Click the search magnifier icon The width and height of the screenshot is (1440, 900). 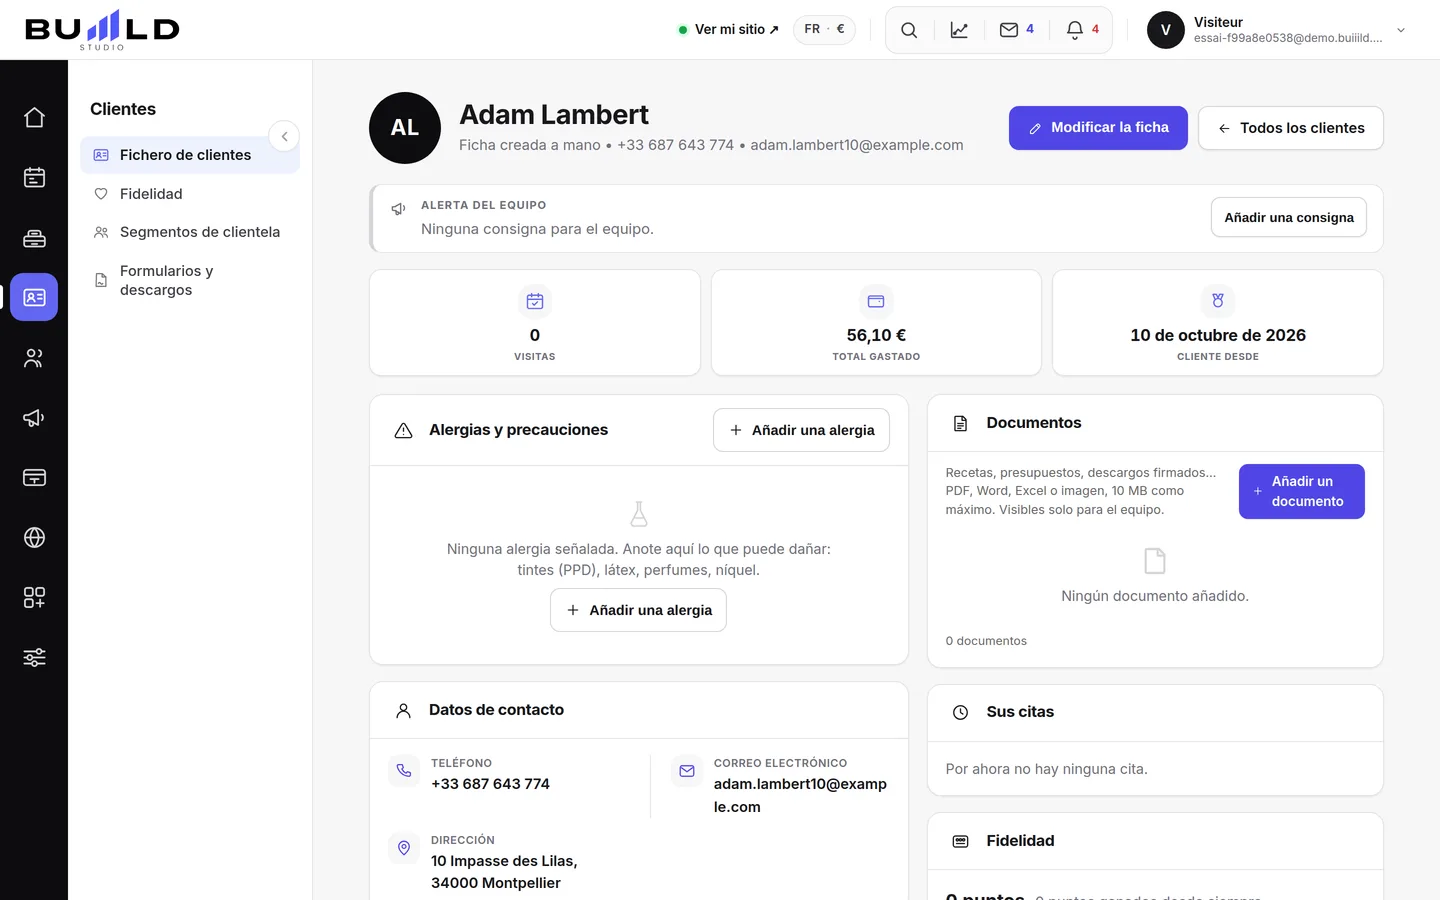909,30
